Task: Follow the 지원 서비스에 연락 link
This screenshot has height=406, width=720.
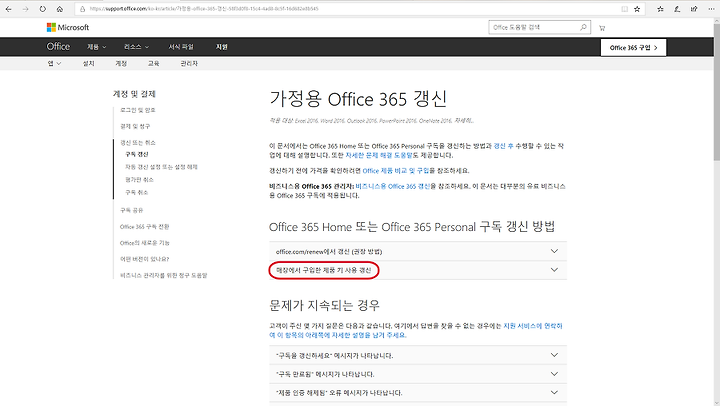Action: [x=533, y=326]
